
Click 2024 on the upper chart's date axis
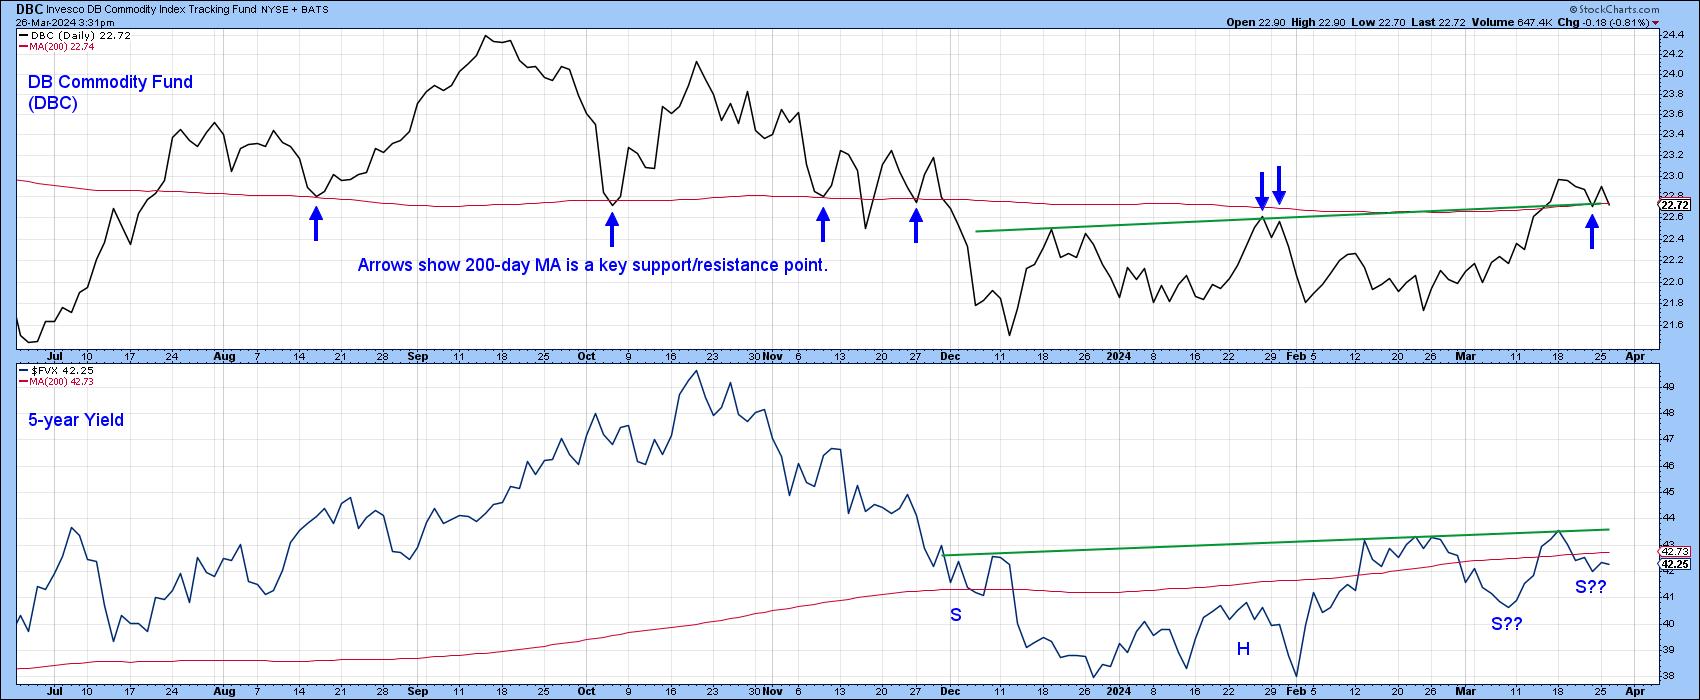1119,355
